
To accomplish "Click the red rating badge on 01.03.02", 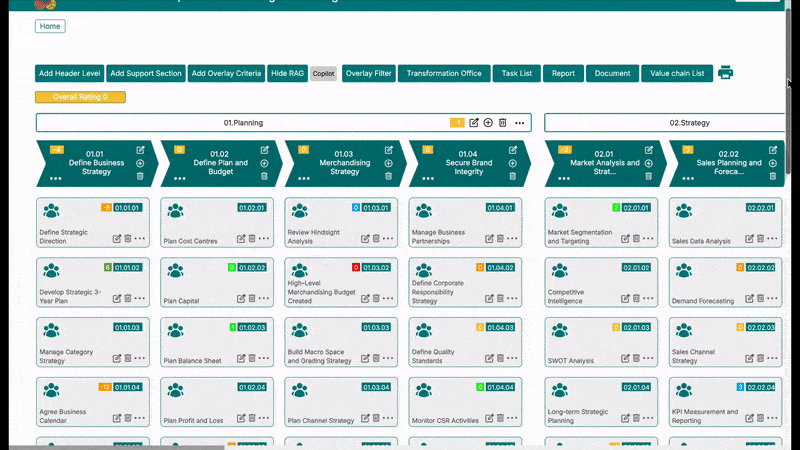I will click(x=356, y=267).
